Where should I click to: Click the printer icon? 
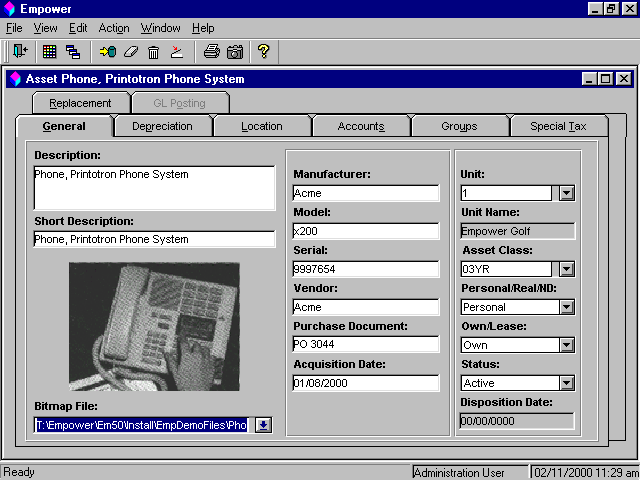[211, 52]
